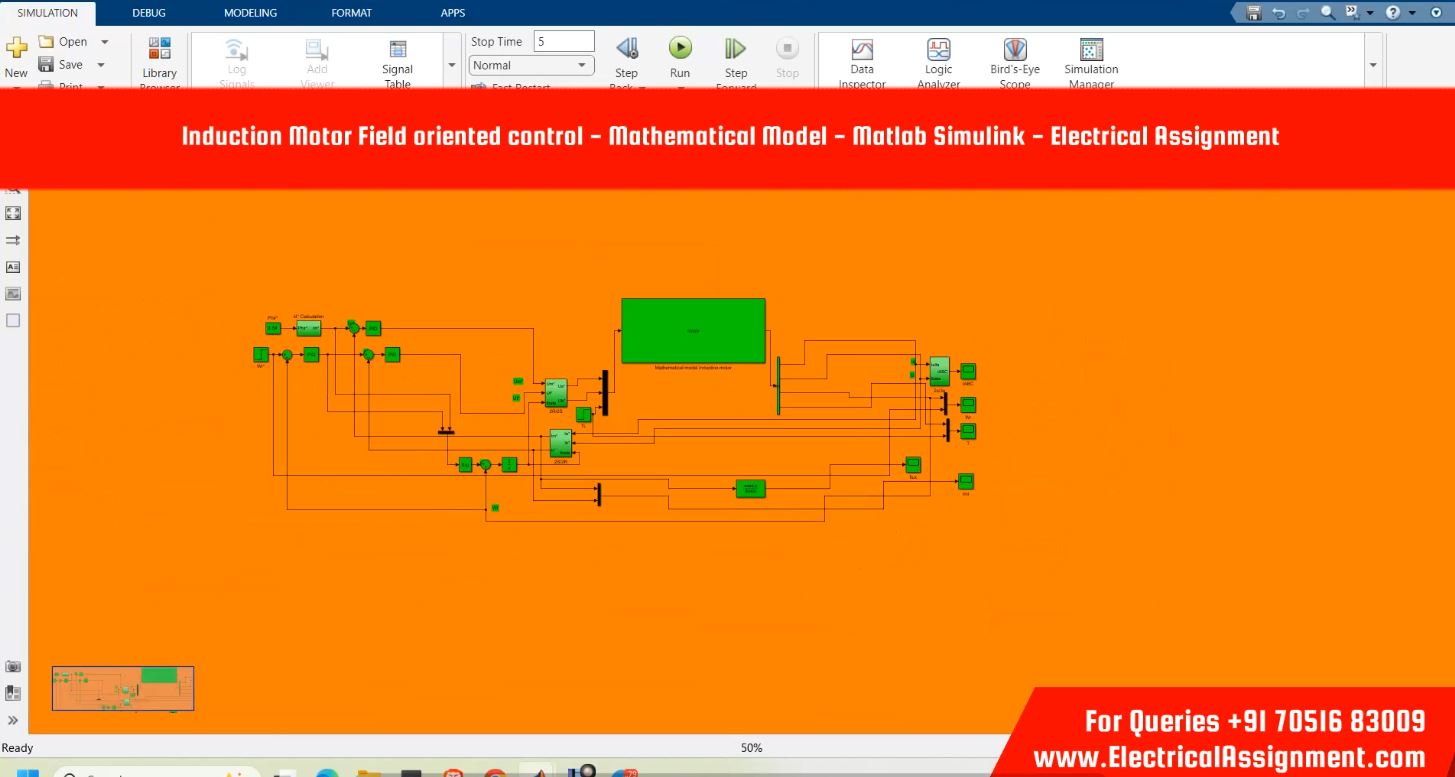Click the Step Forward button
Screen dimensions: 1455x777
coord(736,63)
